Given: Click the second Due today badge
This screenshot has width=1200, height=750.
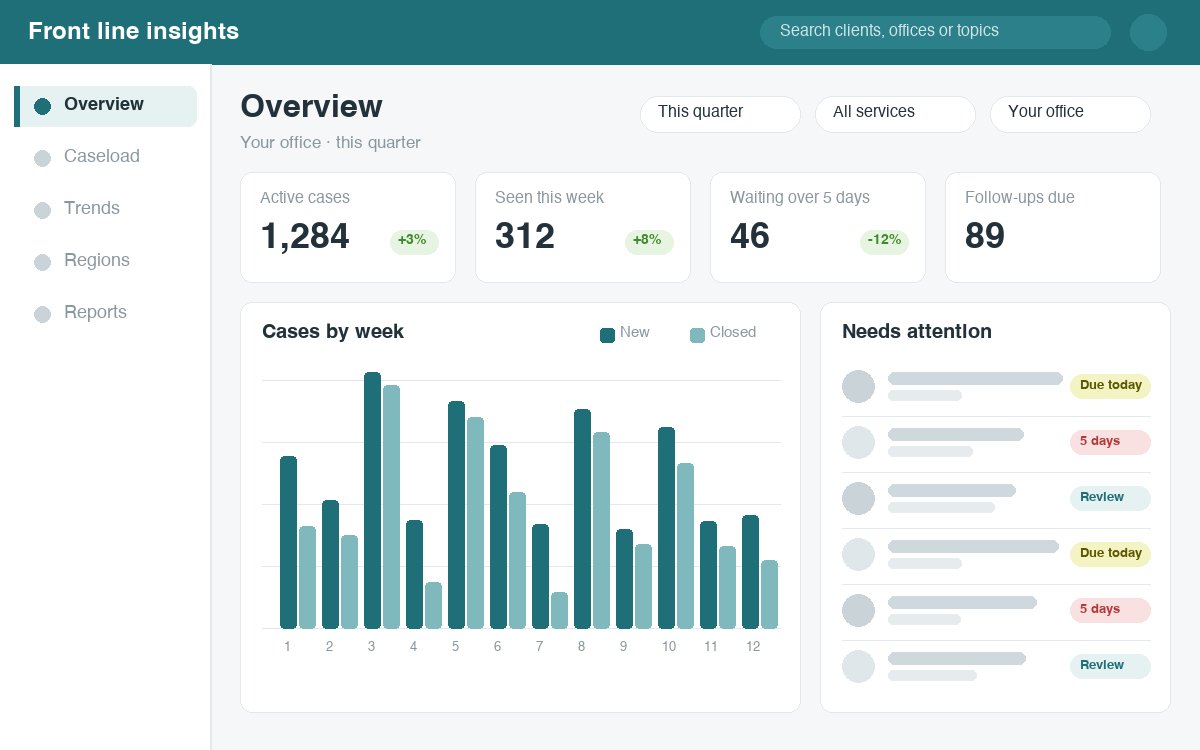Looking at the screenshot, I should click(x=1110, y=554).
